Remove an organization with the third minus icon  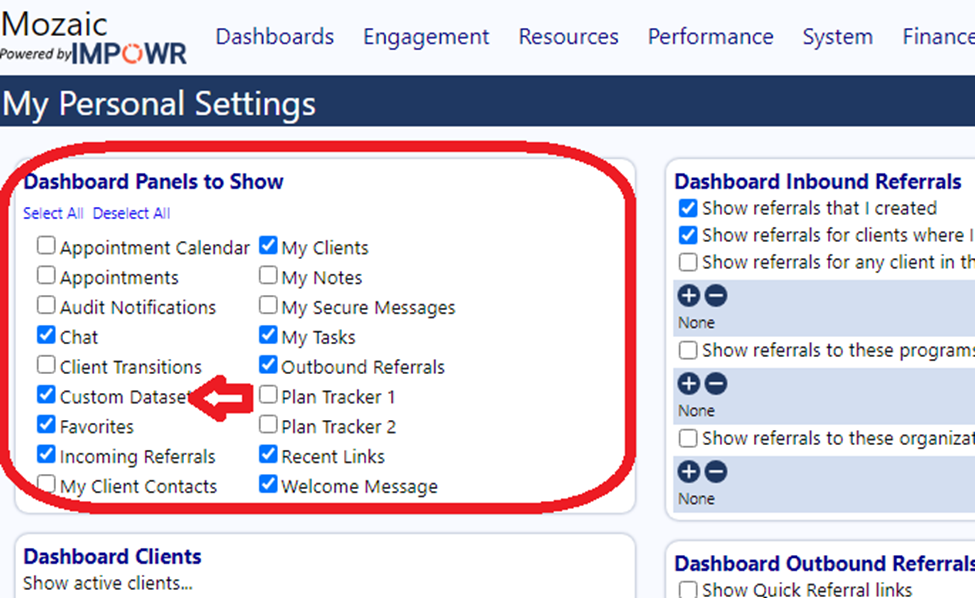click(x=716, y=472)
